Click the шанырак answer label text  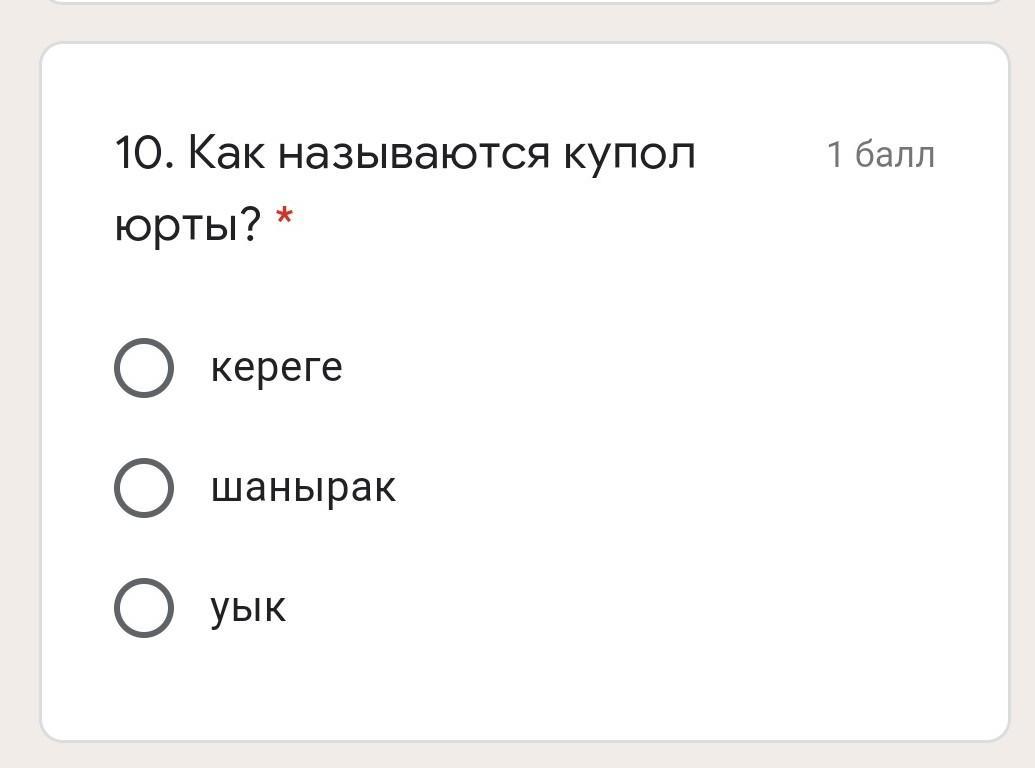tap(303, 488)
